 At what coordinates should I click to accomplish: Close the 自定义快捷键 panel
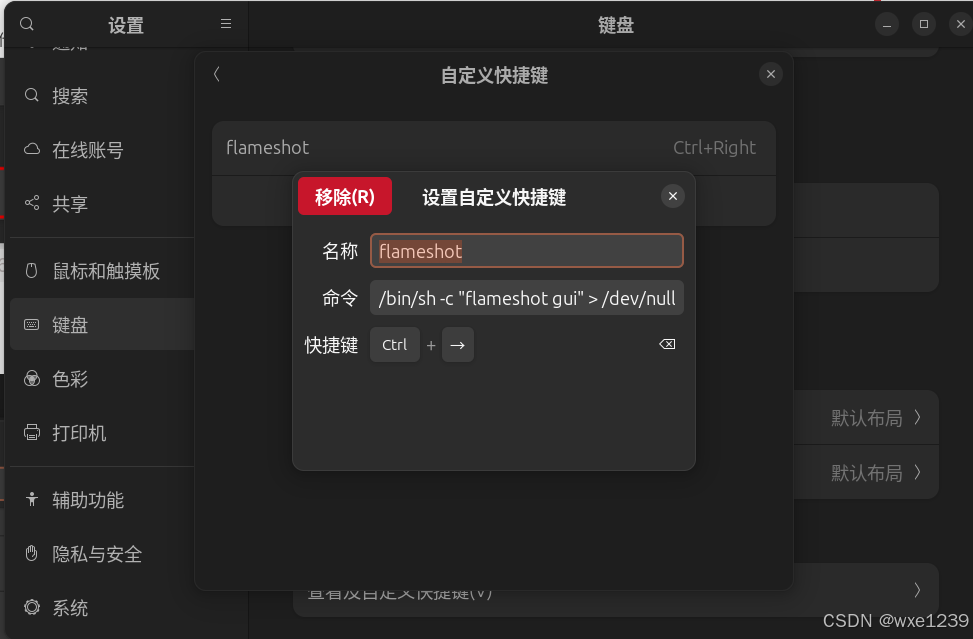[771, 74]
